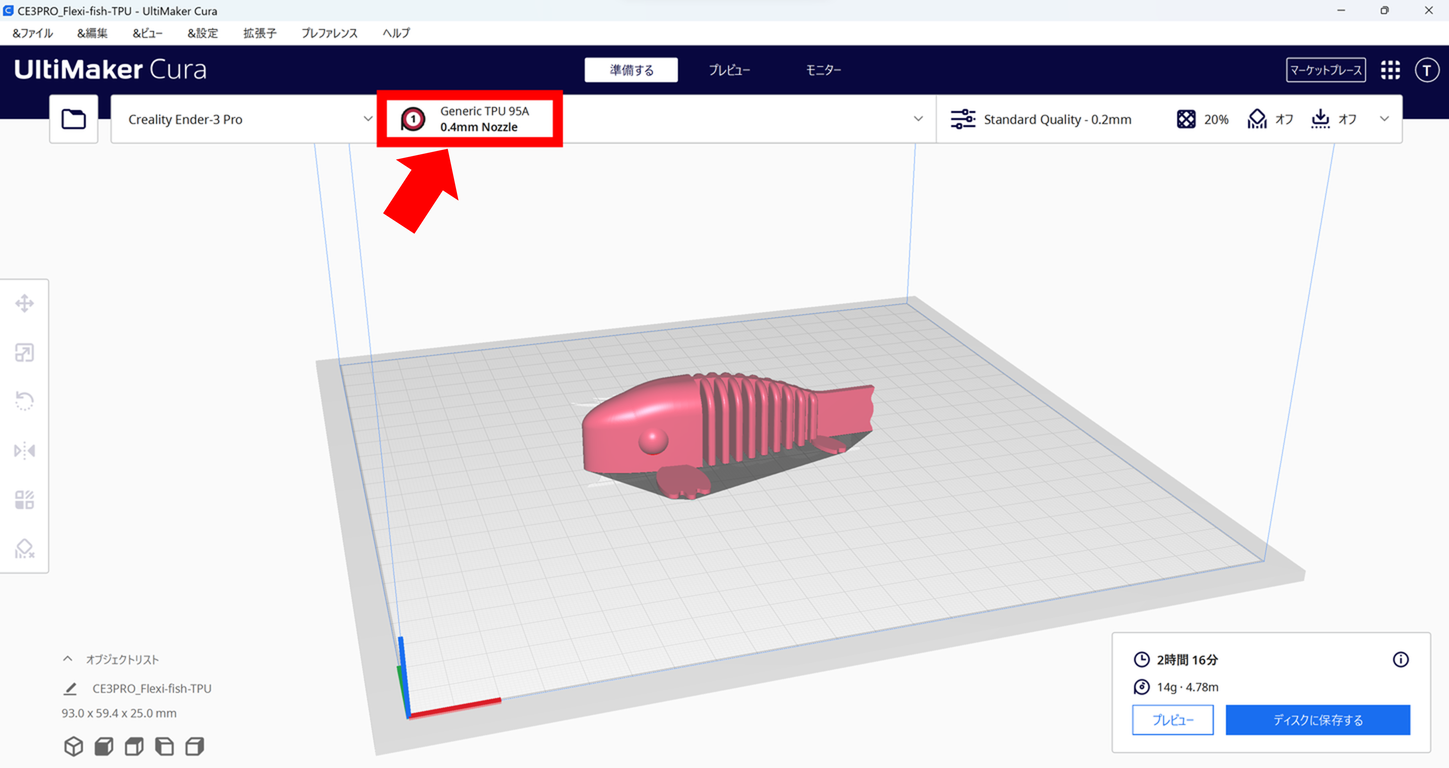Screen dimensions: 1449x768
Task: Click the pencil icon beside CE3PRO_Flexi-fish-TPU
Action: (70, 689)
